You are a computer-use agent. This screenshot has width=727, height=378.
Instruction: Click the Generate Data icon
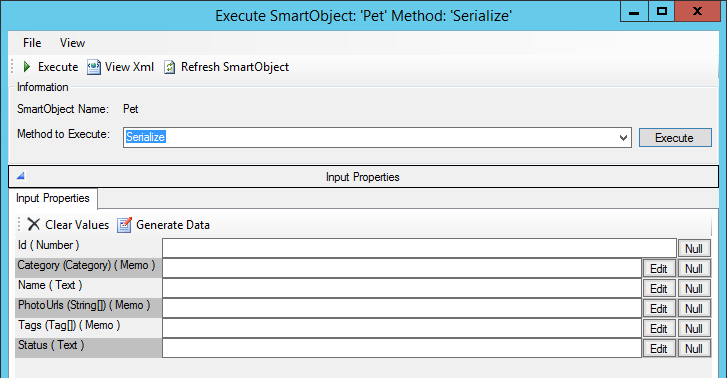tap(124, 225)
